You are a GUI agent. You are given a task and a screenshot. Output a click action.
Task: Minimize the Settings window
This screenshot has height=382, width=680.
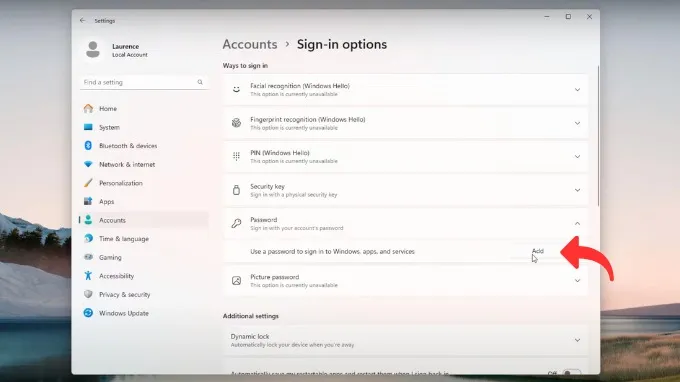tap(546, 16)
